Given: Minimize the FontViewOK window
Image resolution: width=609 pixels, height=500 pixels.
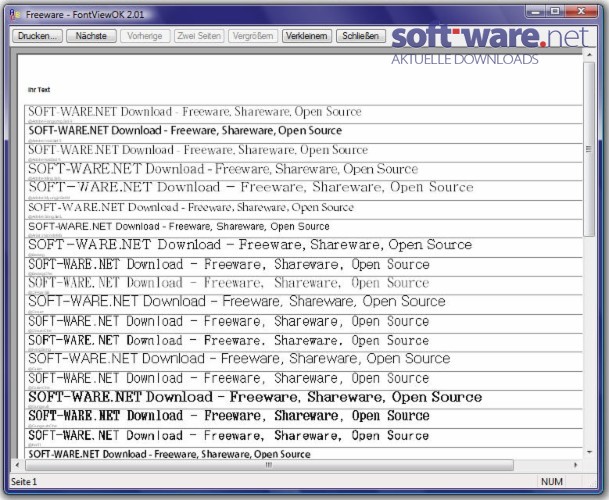Looking at the screenshot, I should click(x=536, y=12).
